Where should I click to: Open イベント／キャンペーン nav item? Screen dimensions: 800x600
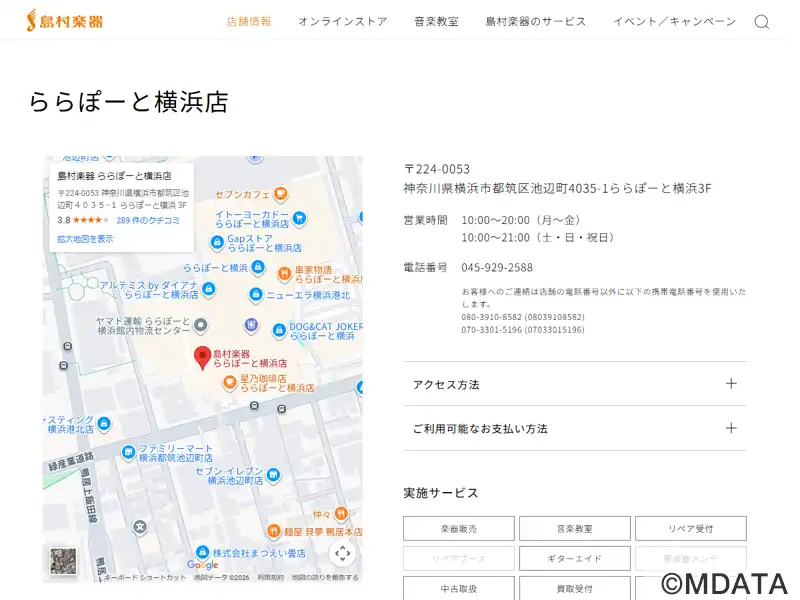pos(674,21)
